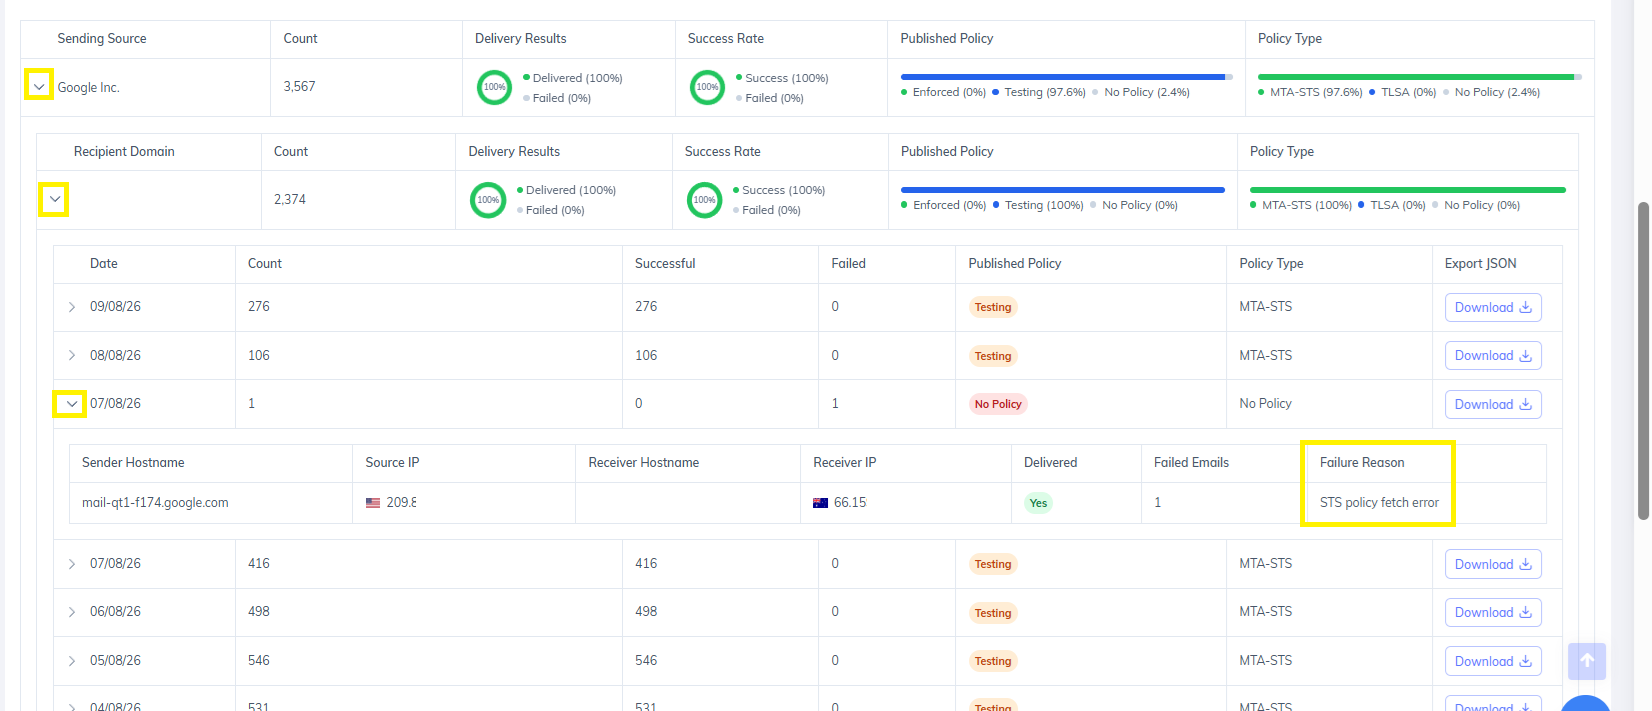1652x711 pixels.
Task: Download JSON for 05/08/26 row
Action: tap(1493, 661)
